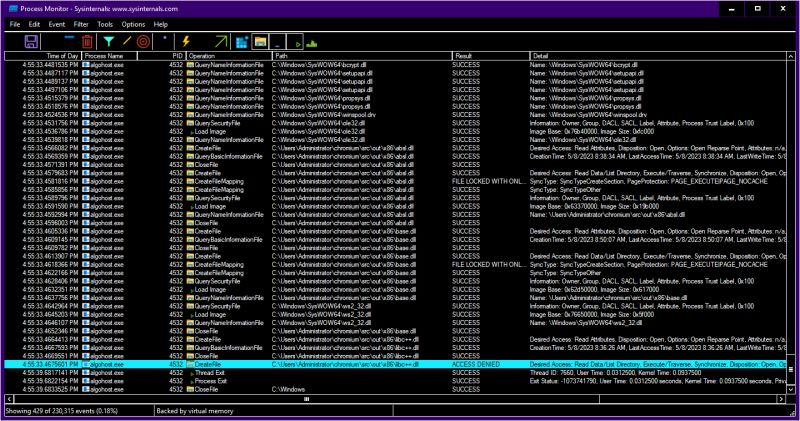
Task: Click horizontal scrollbar left arrow
Action: pos(9,399)
